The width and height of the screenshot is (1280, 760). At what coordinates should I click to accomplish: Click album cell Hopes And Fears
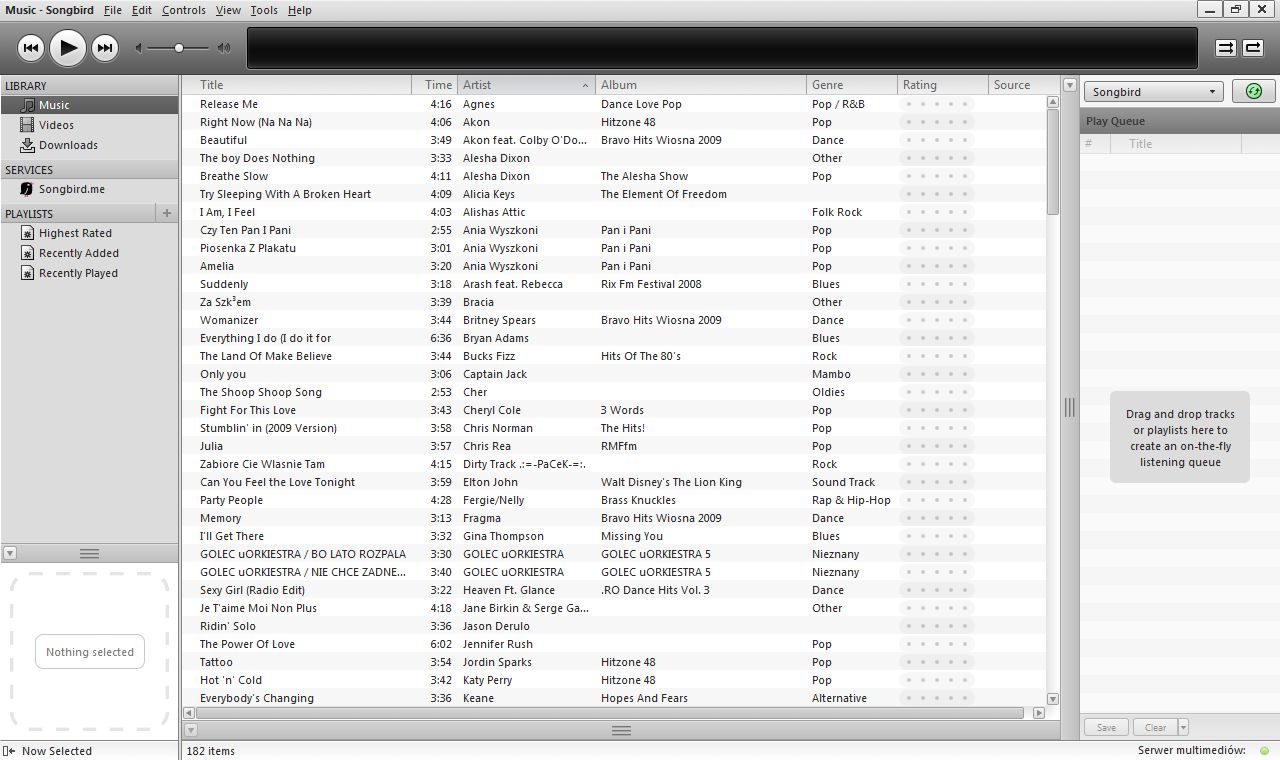click(x=644, y=698)
